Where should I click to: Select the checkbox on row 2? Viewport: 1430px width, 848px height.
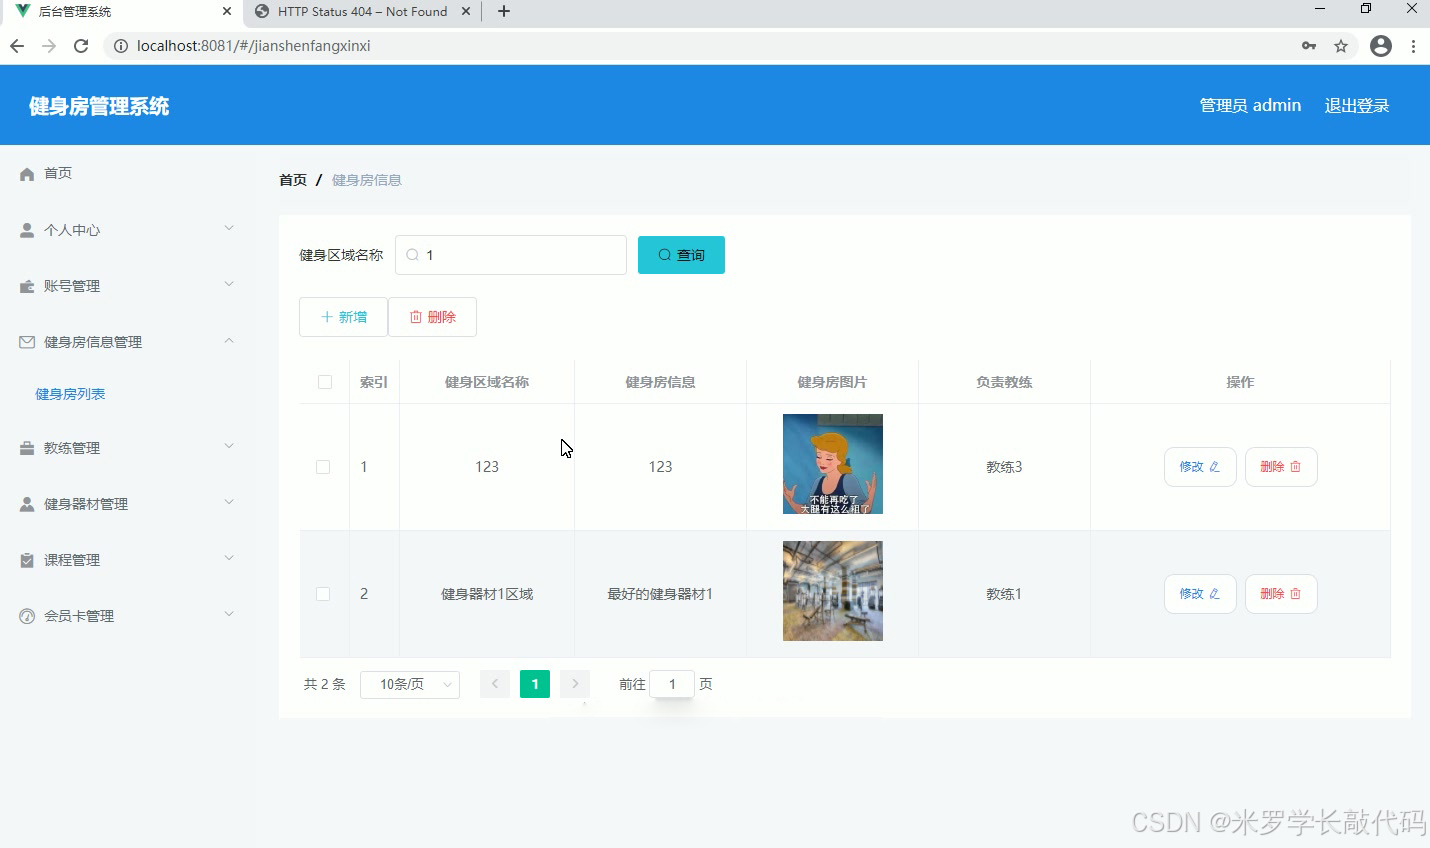coord(323,593)
